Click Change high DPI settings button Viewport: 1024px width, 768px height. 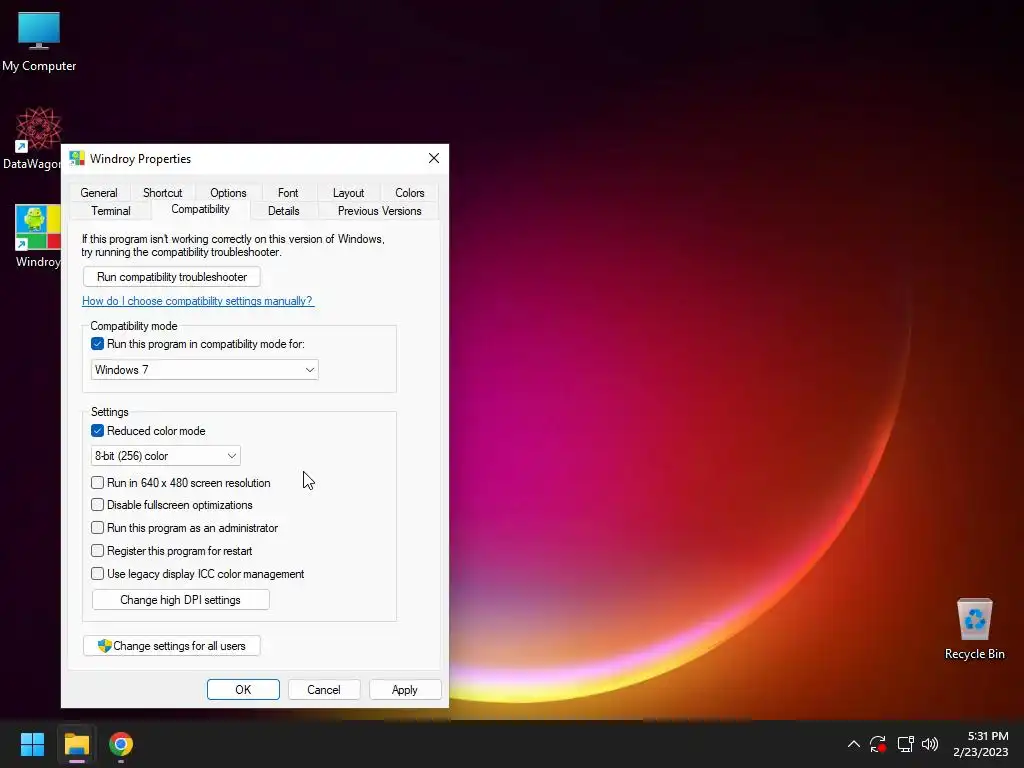(180, 600)
